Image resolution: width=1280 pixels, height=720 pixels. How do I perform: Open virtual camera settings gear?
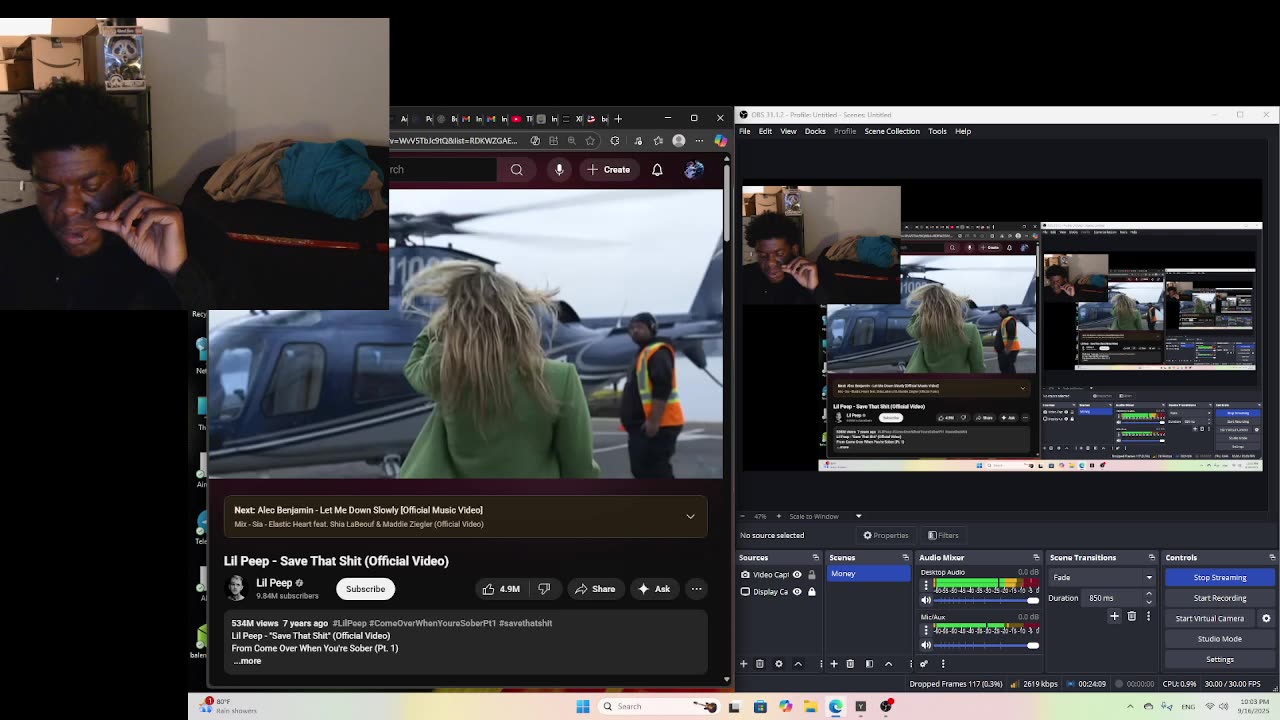pos(1266,618)
